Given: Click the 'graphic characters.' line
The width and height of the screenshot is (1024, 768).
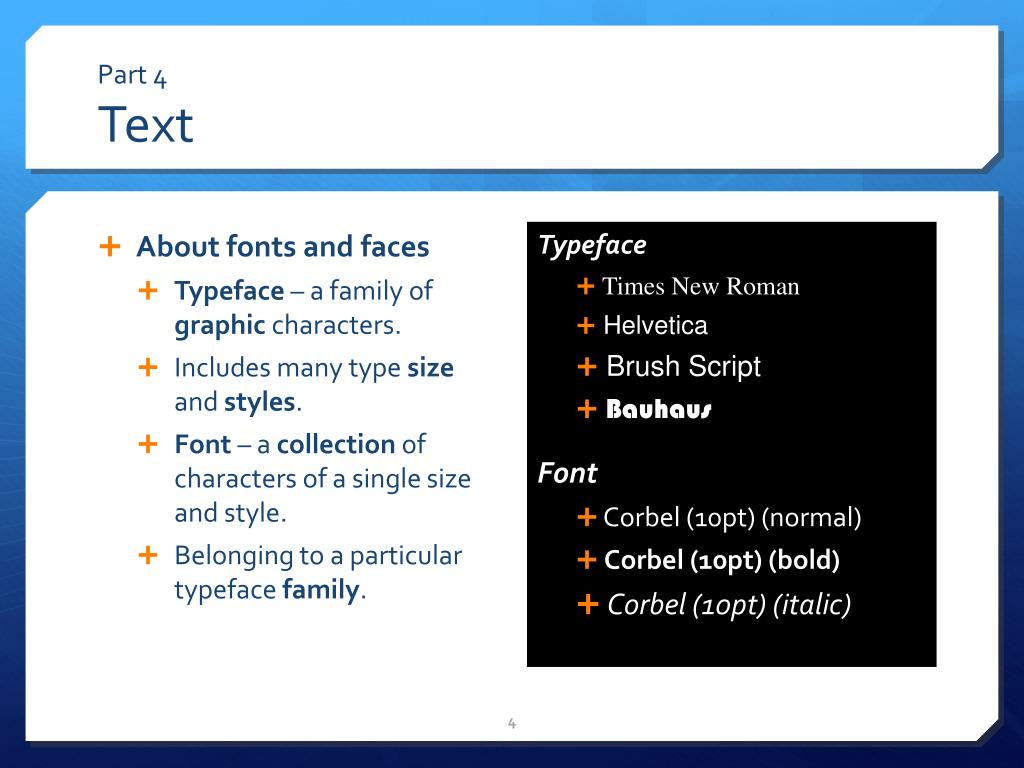Looking at the screenshot, I should [287, 326].
